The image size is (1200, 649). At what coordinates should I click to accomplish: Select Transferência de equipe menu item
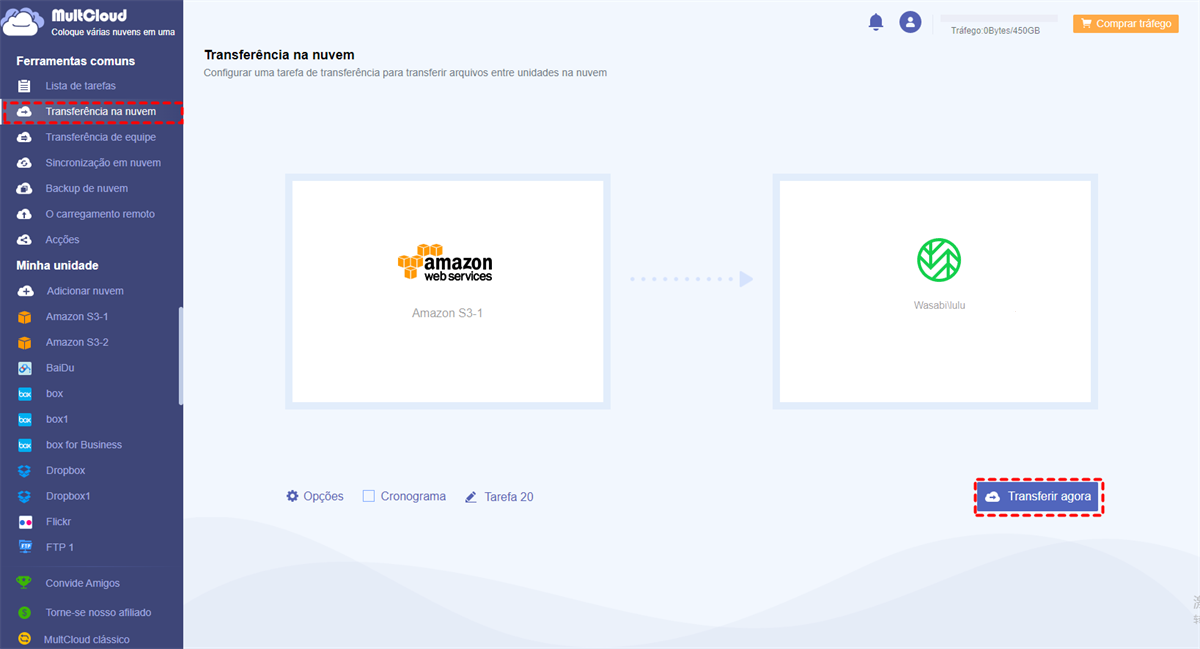coord(100,137)
